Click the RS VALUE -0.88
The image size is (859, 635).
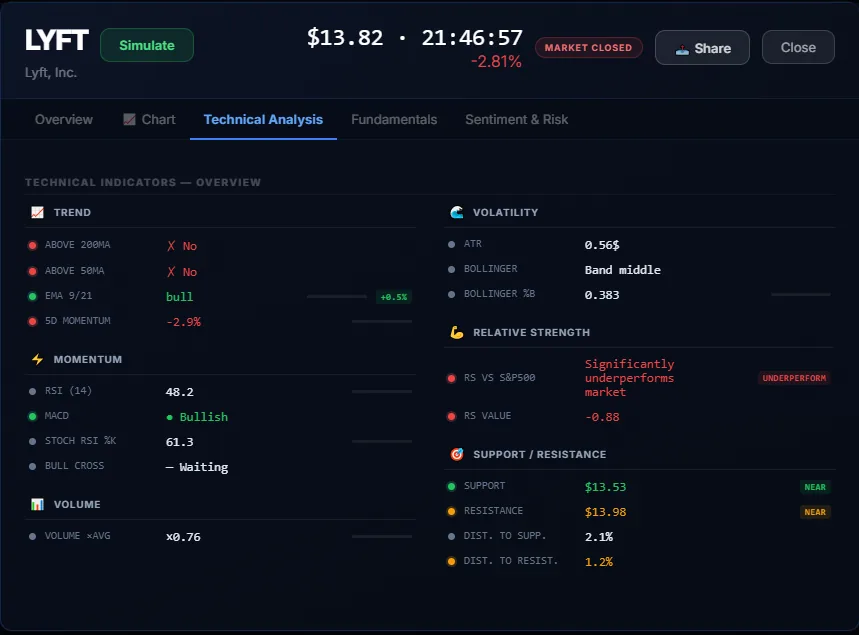click(602, 417)
